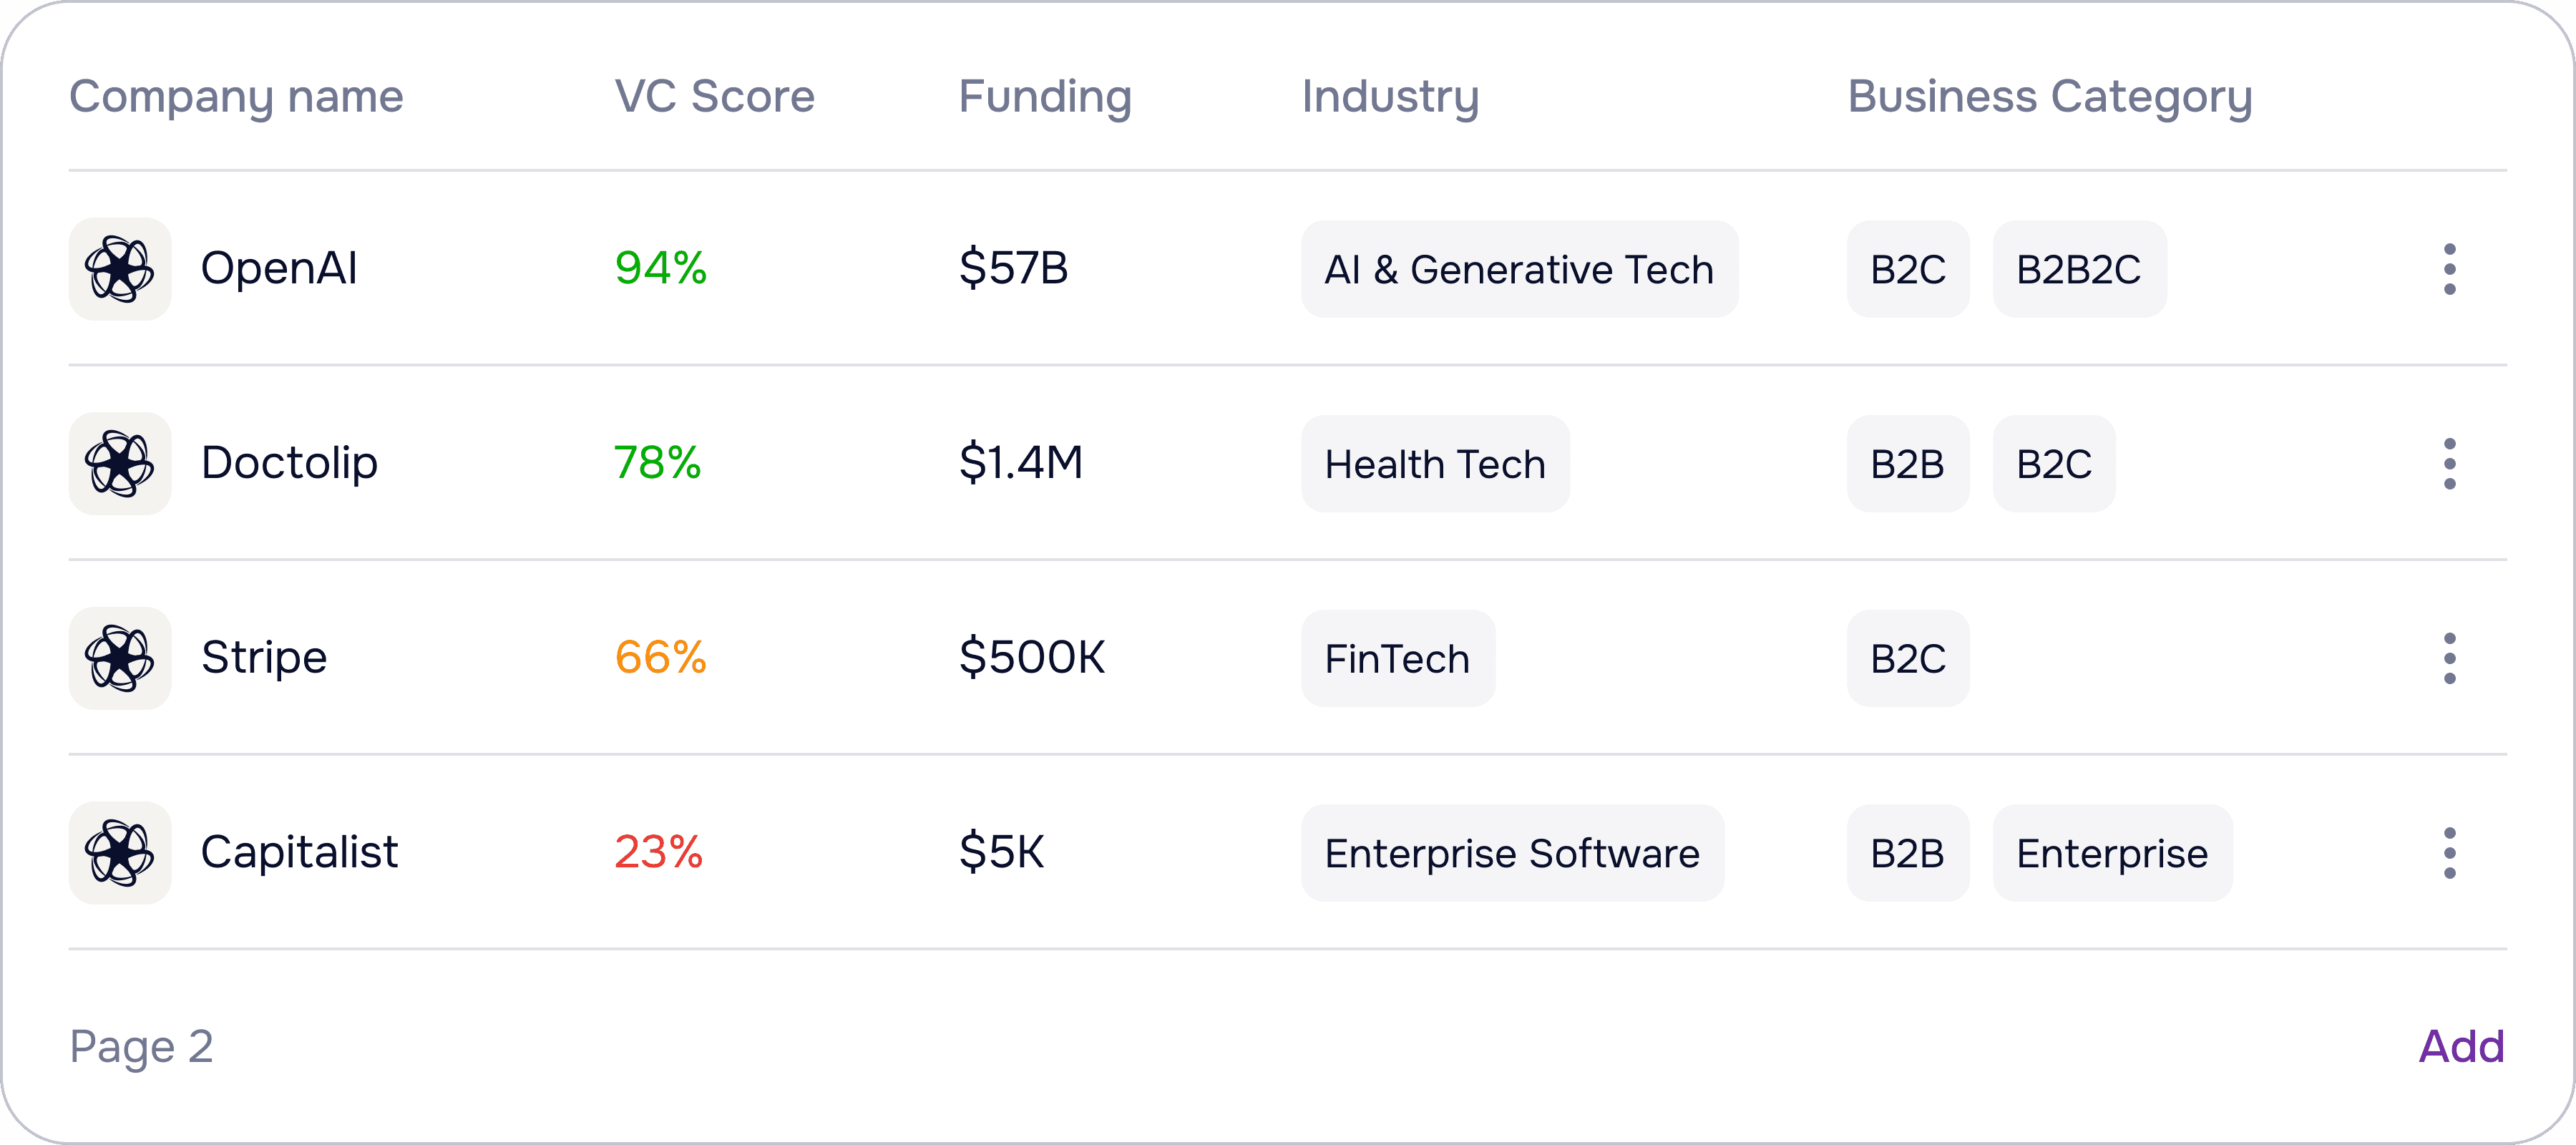2576x1145 pixels.
Task: Click the B2B2C category tag for OpenAI
Action: (x=2079, y=269)
